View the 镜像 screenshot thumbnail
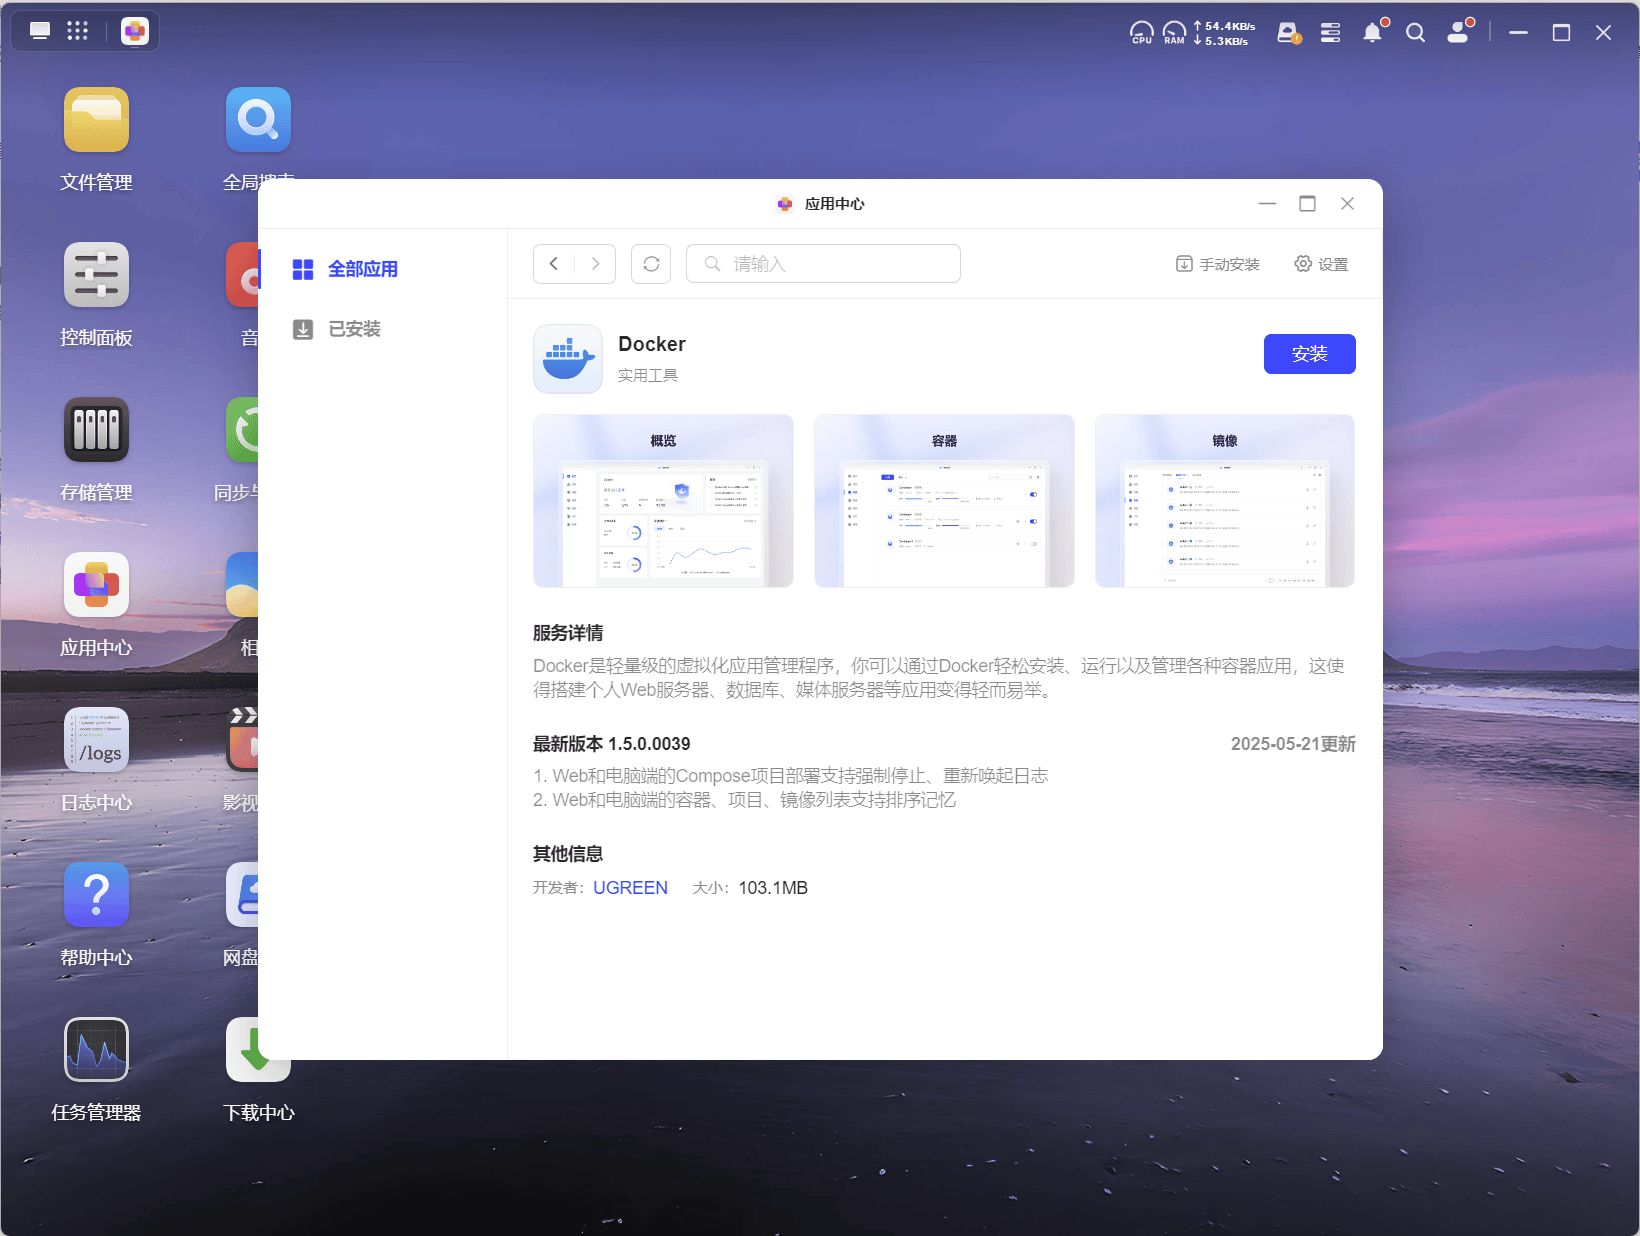The height and width of the screenshot is (1236, 1640). pos(1225,501)
